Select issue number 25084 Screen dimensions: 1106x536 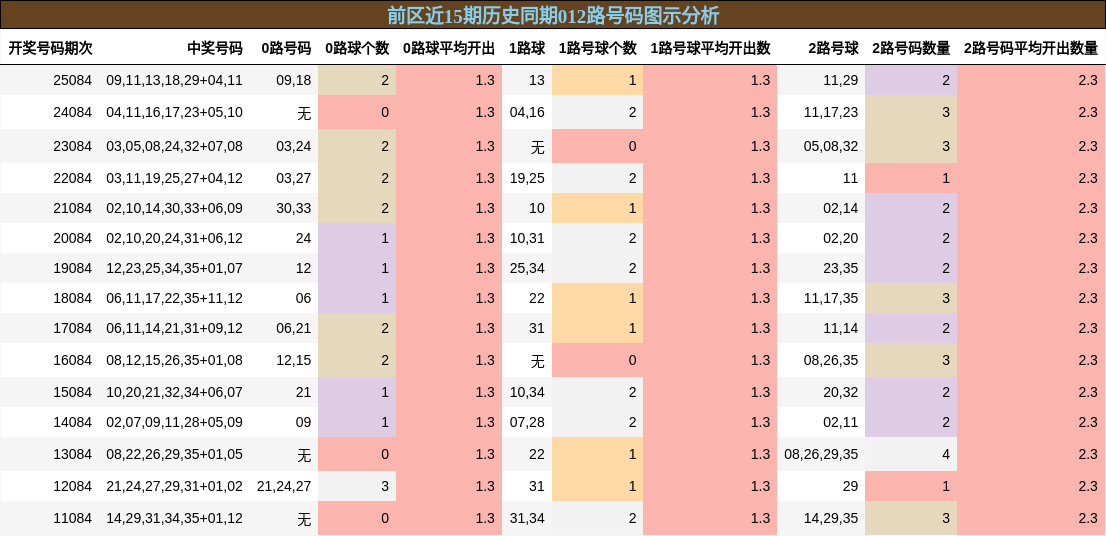point(73,80)
